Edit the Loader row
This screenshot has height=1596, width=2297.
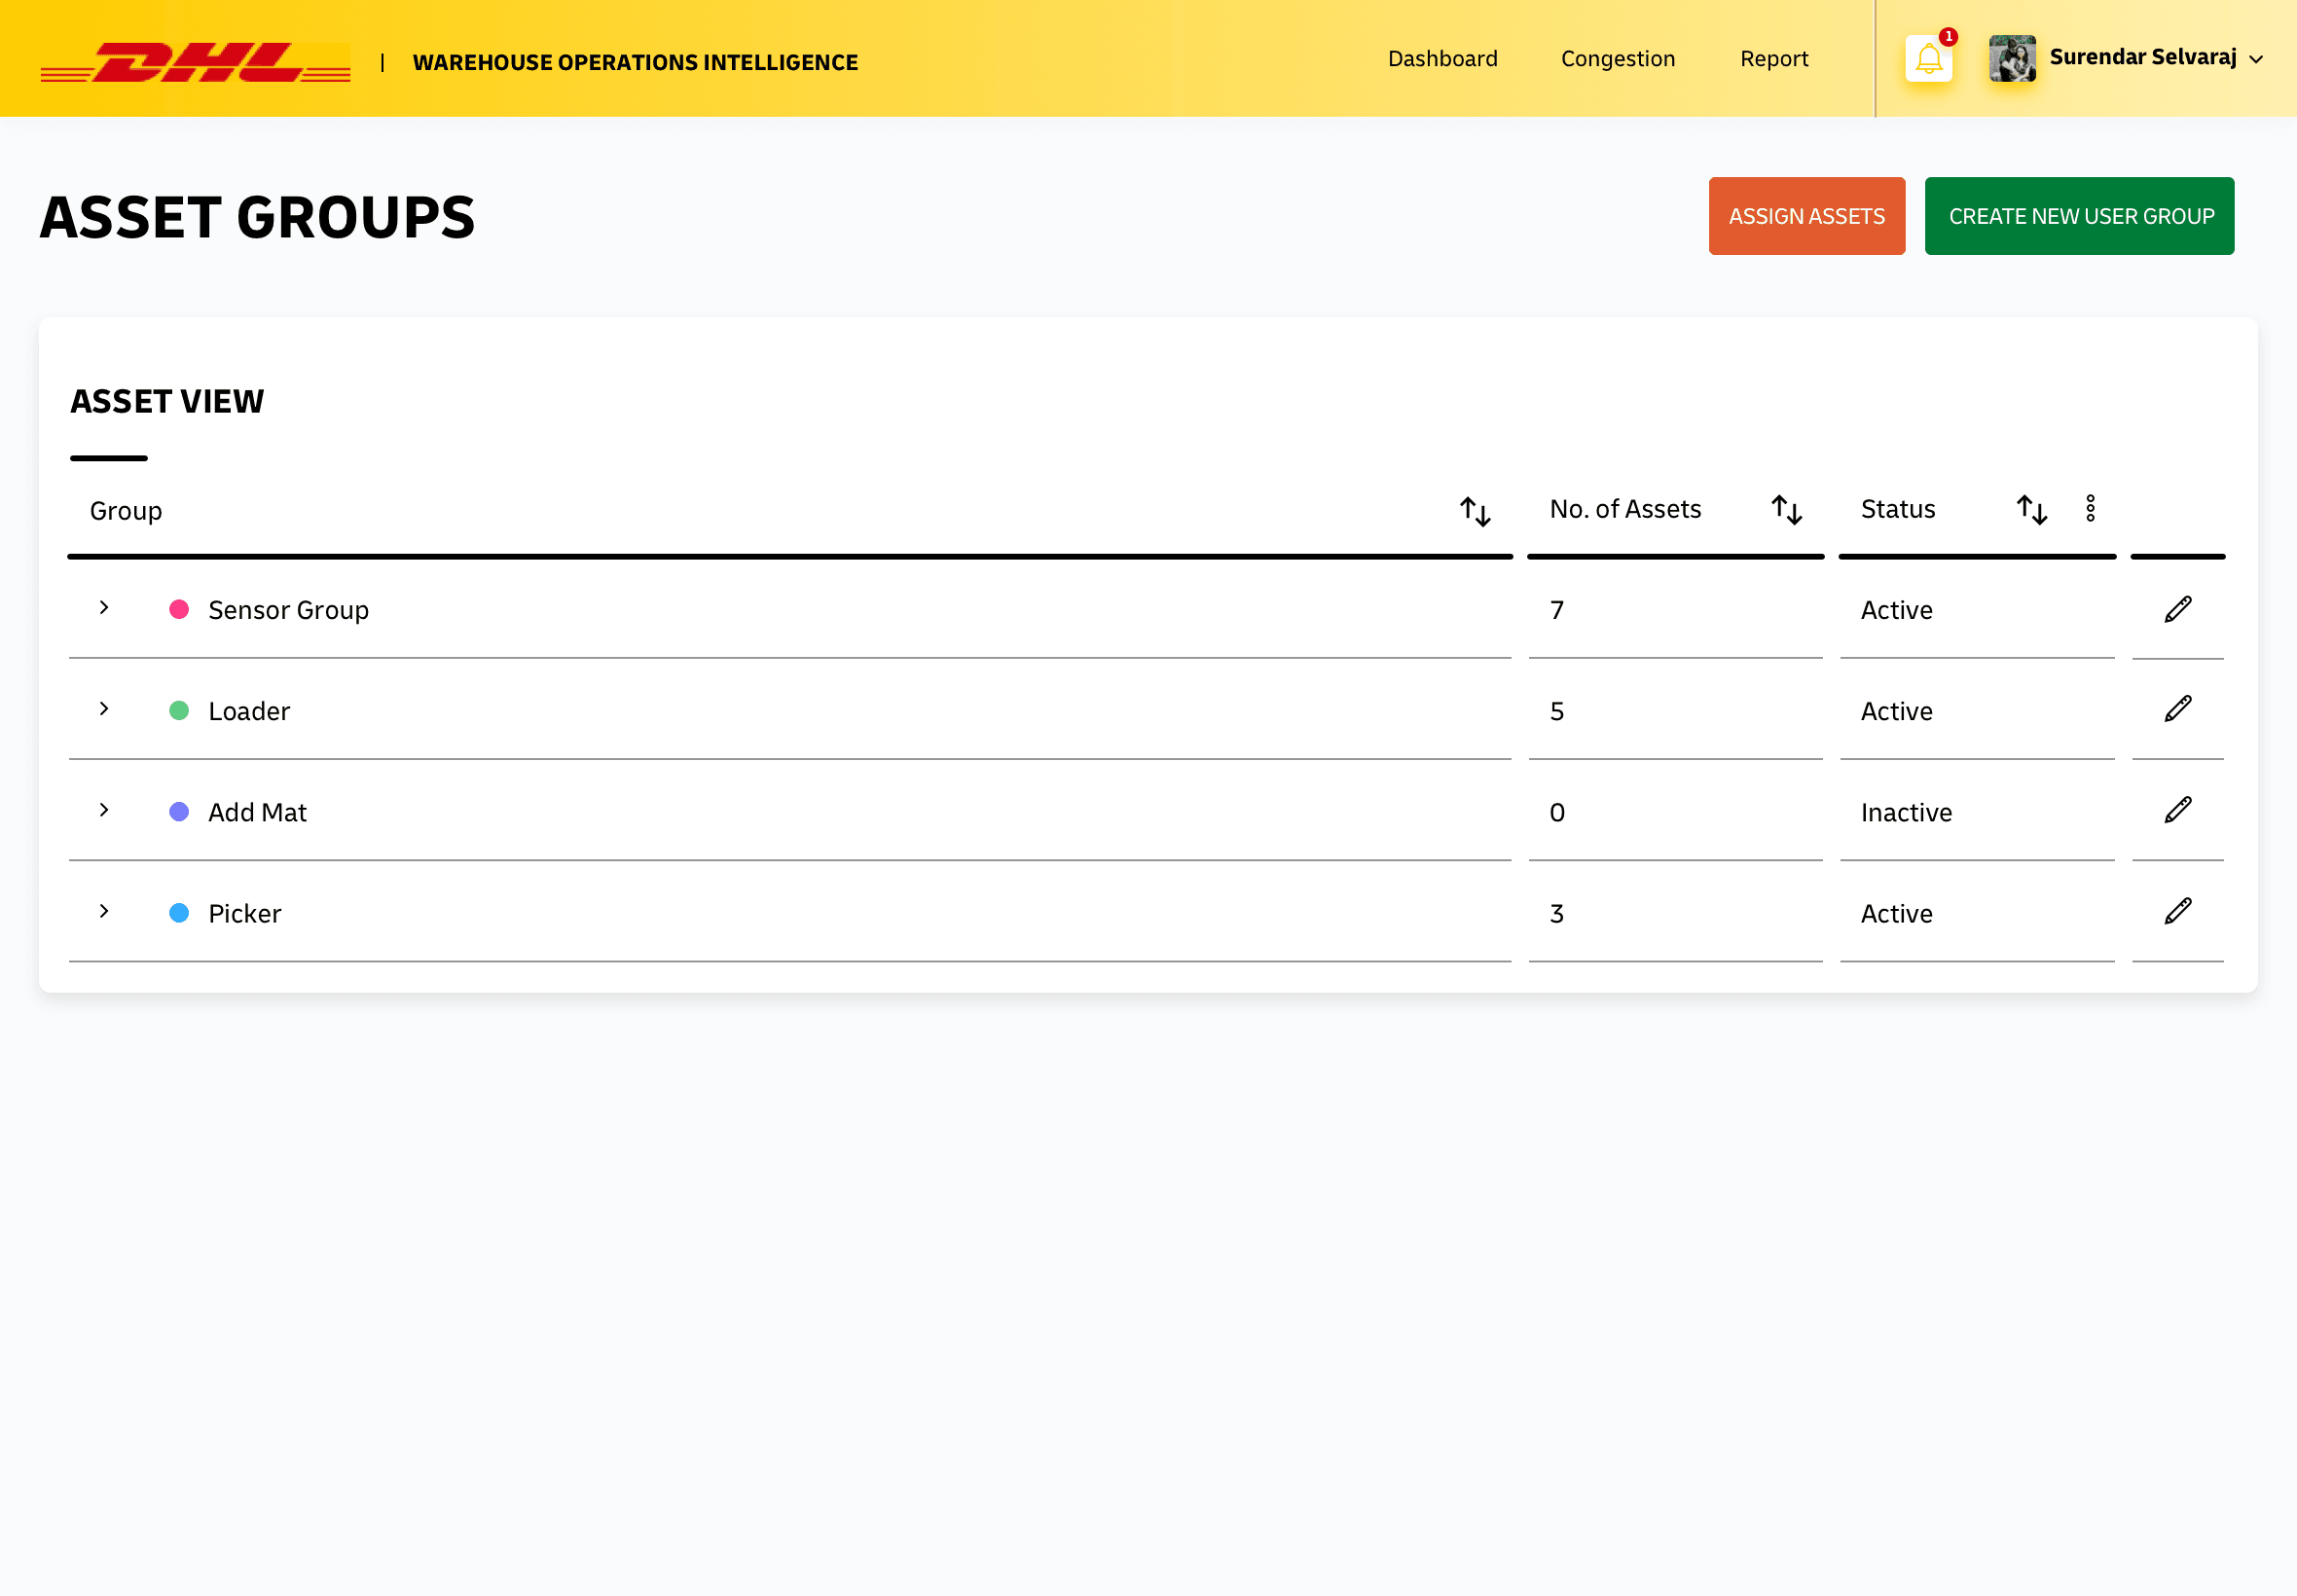2178,709
